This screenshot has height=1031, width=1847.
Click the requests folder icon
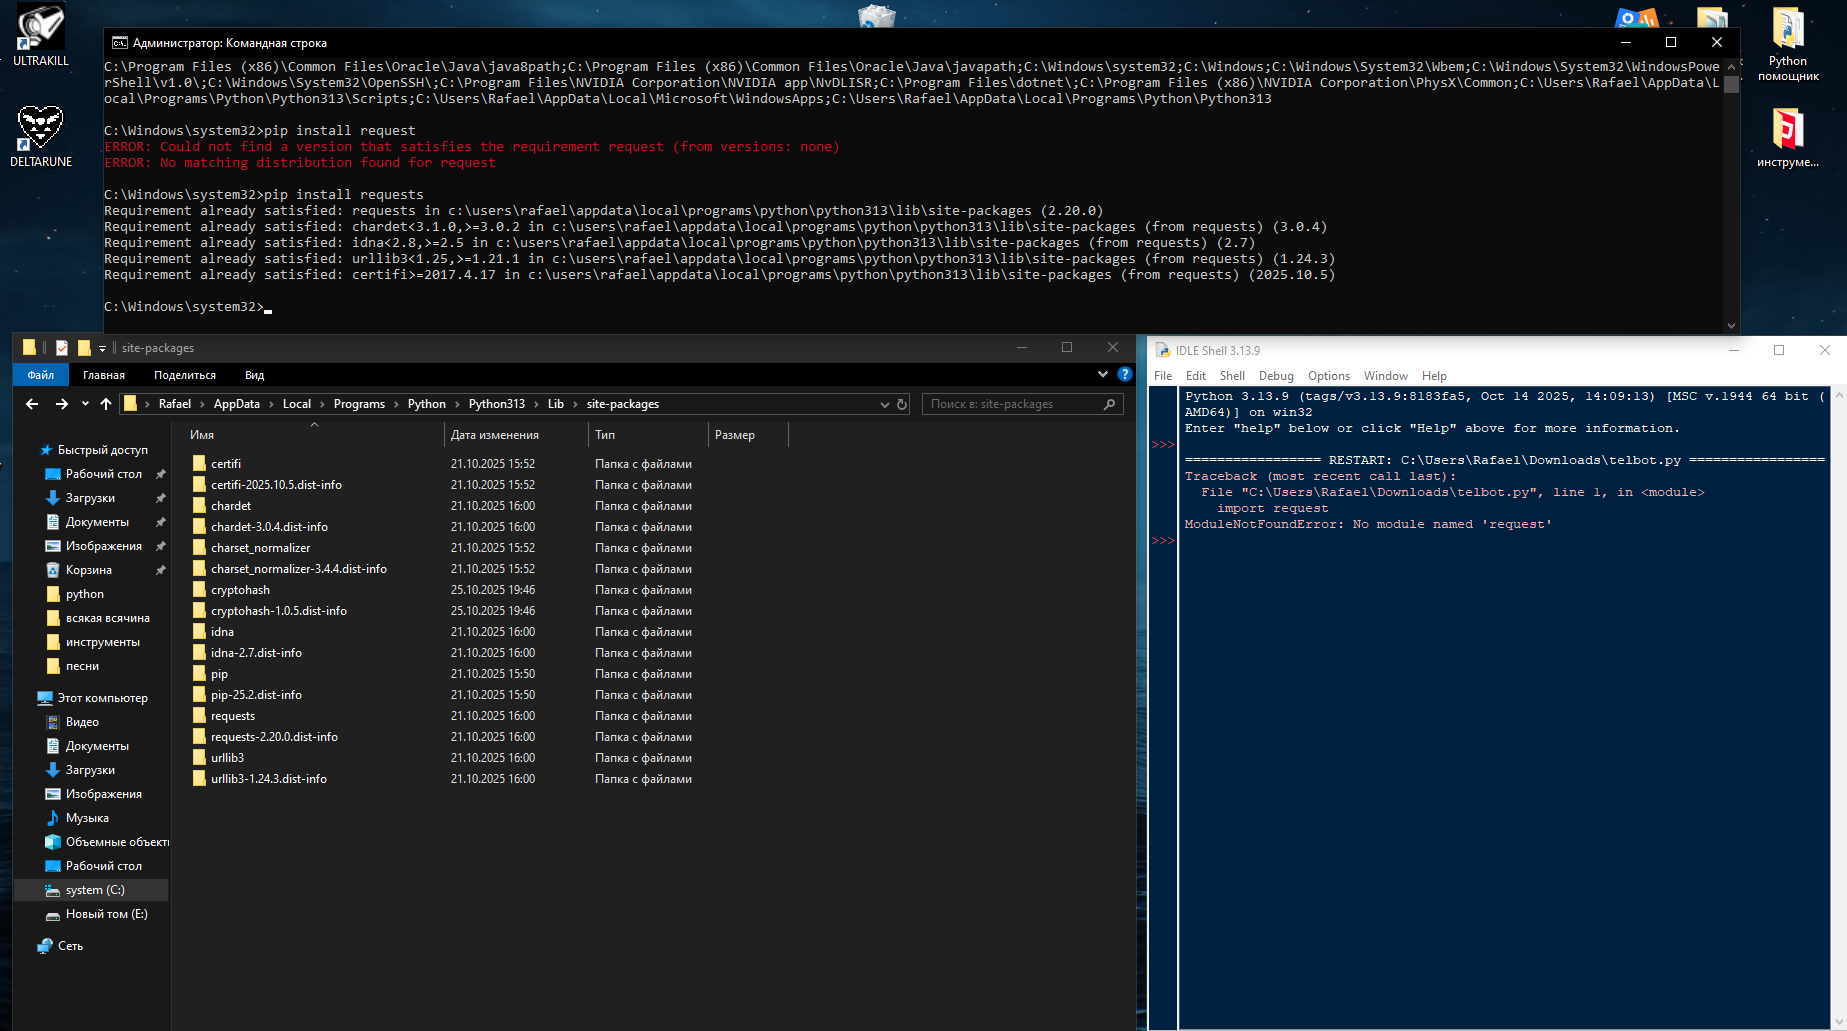[200, 716]
